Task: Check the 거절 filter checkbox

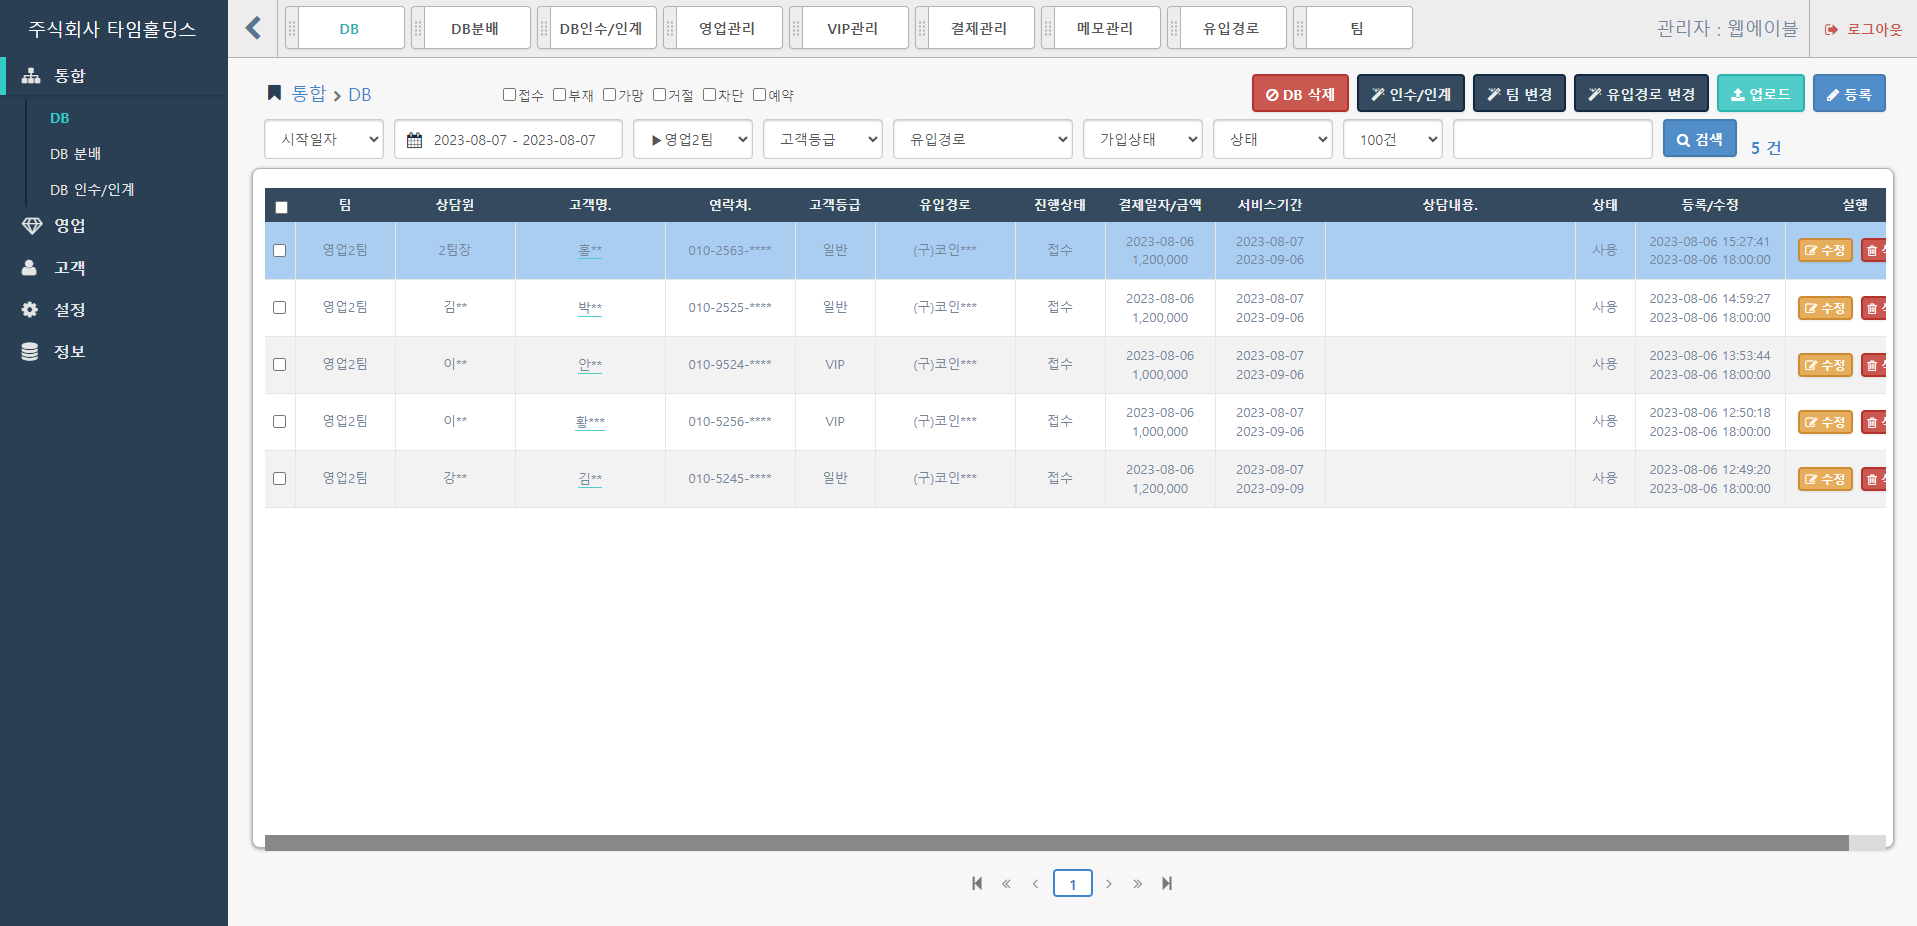Action: 658,94
